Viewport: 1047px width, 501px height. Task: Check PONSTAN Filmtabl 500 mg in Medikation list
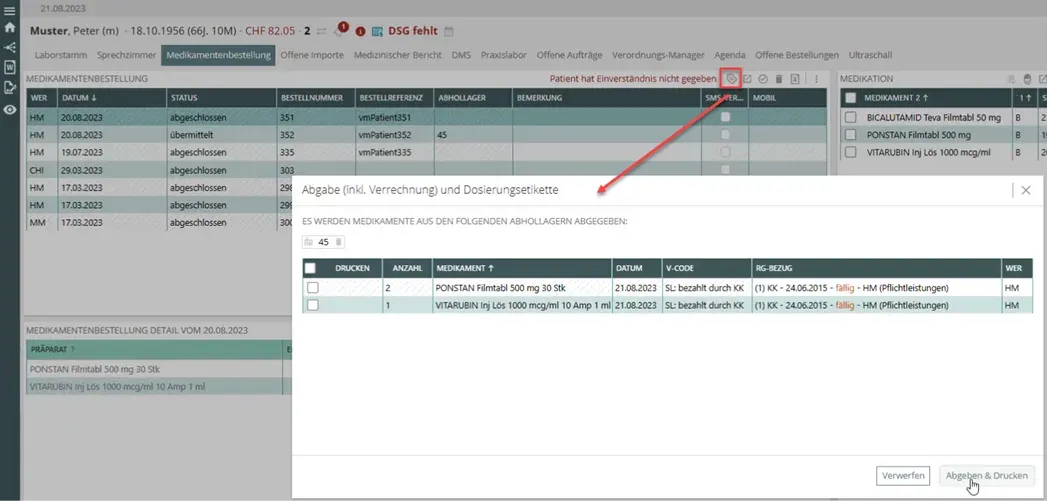point(851,135)
